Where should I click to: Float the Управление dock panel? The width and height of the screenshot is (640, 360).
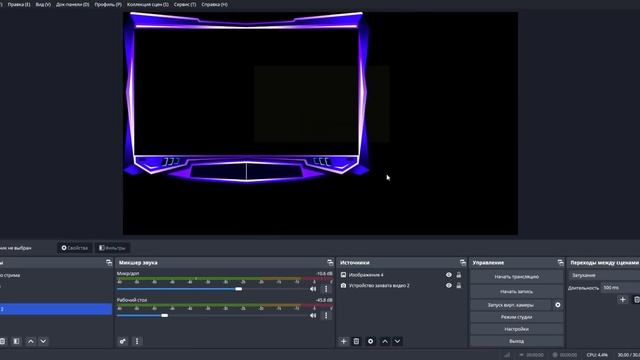[560, 262]
